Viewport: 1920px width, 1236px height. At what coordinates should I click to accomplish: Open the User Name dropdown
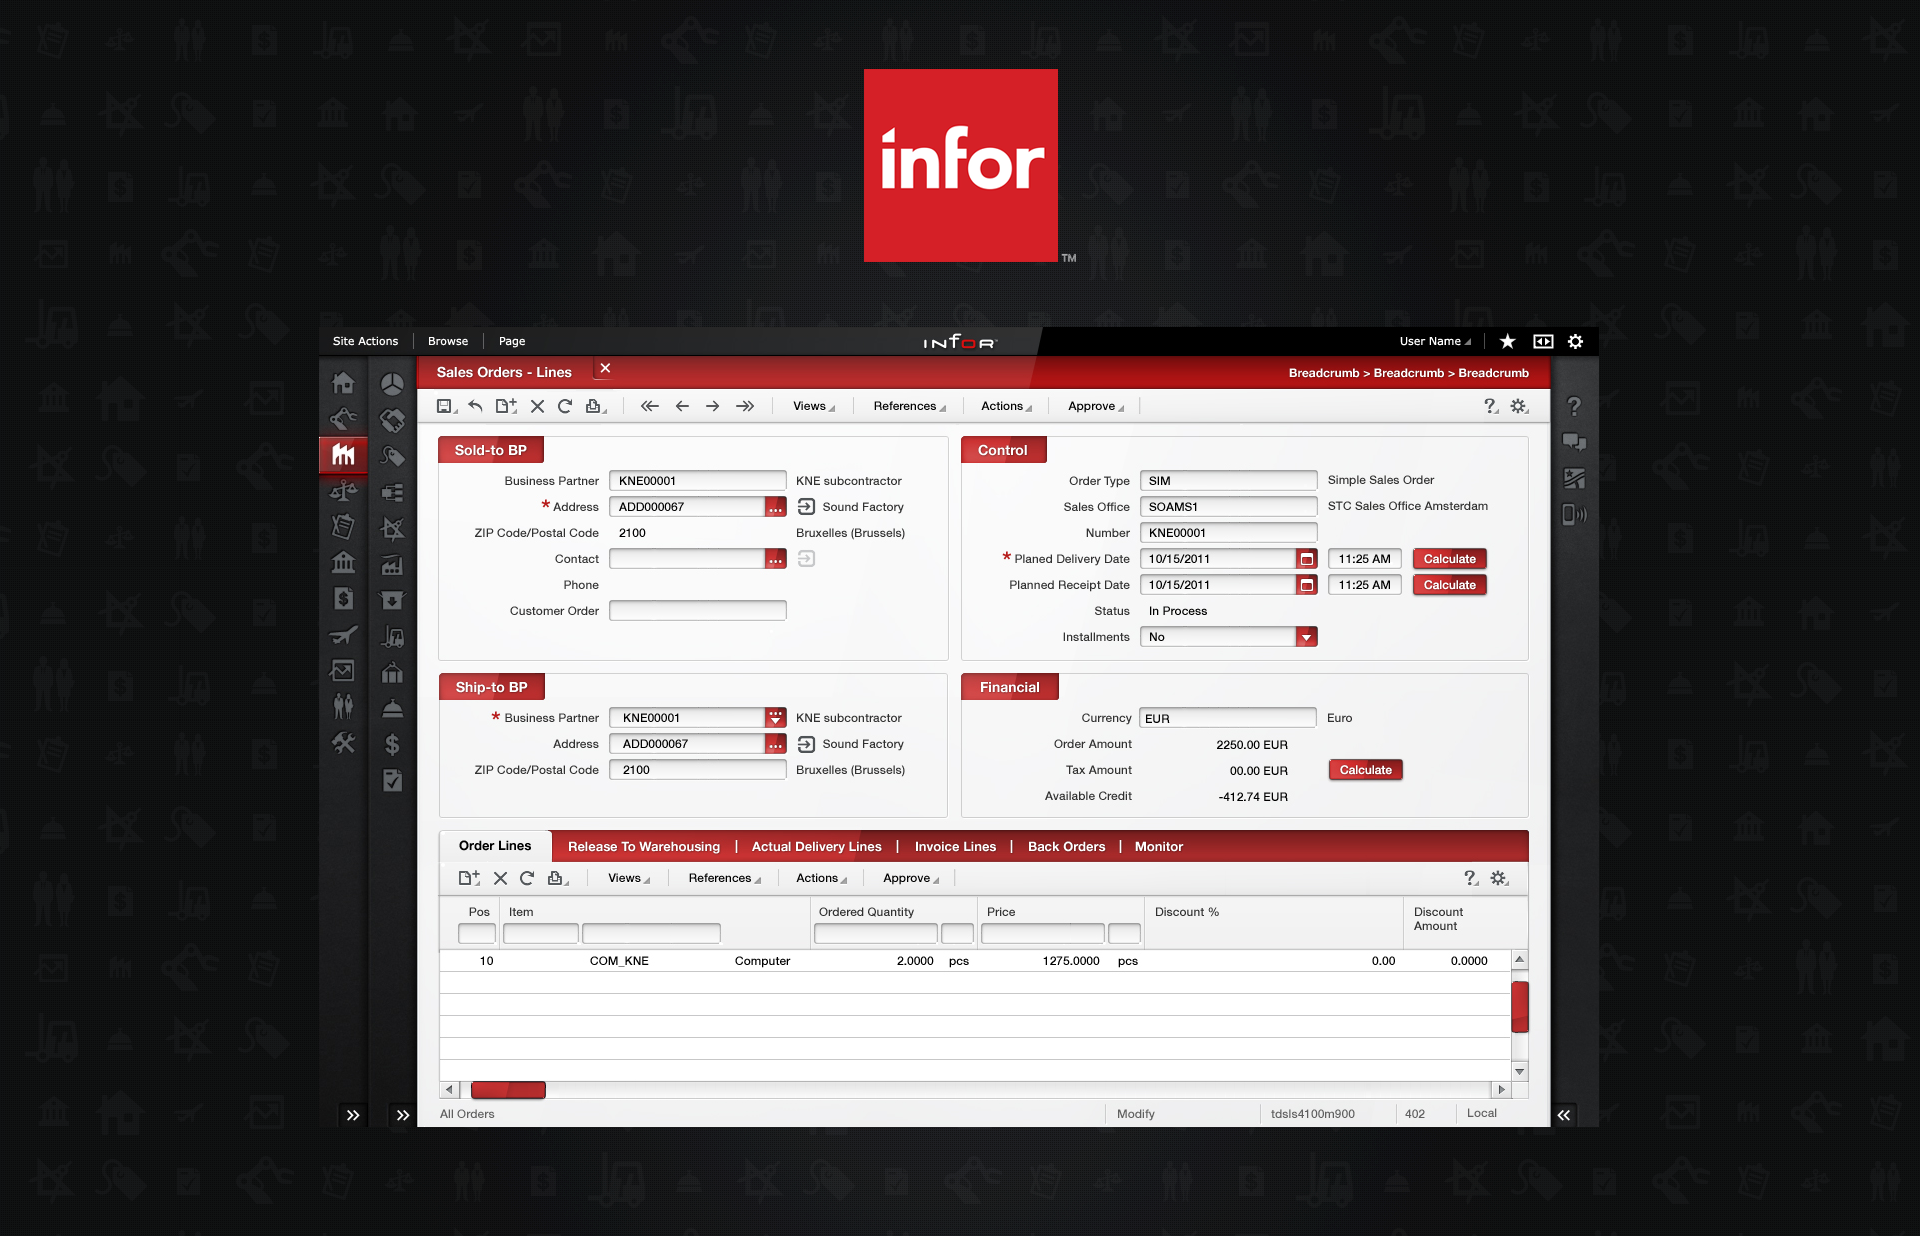[1435, 341]
